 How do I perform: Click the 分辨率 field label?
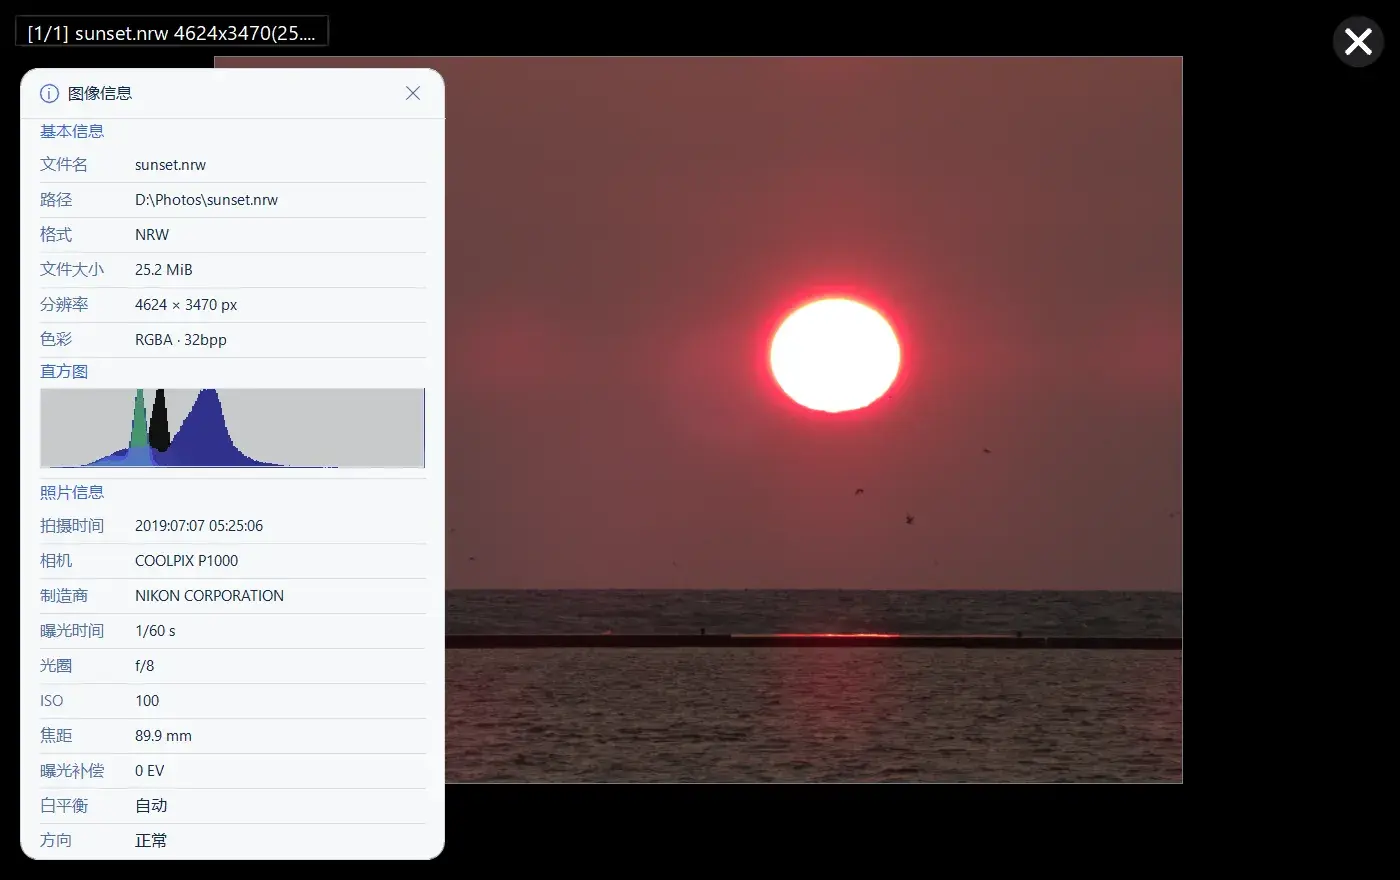click(64, 305)
